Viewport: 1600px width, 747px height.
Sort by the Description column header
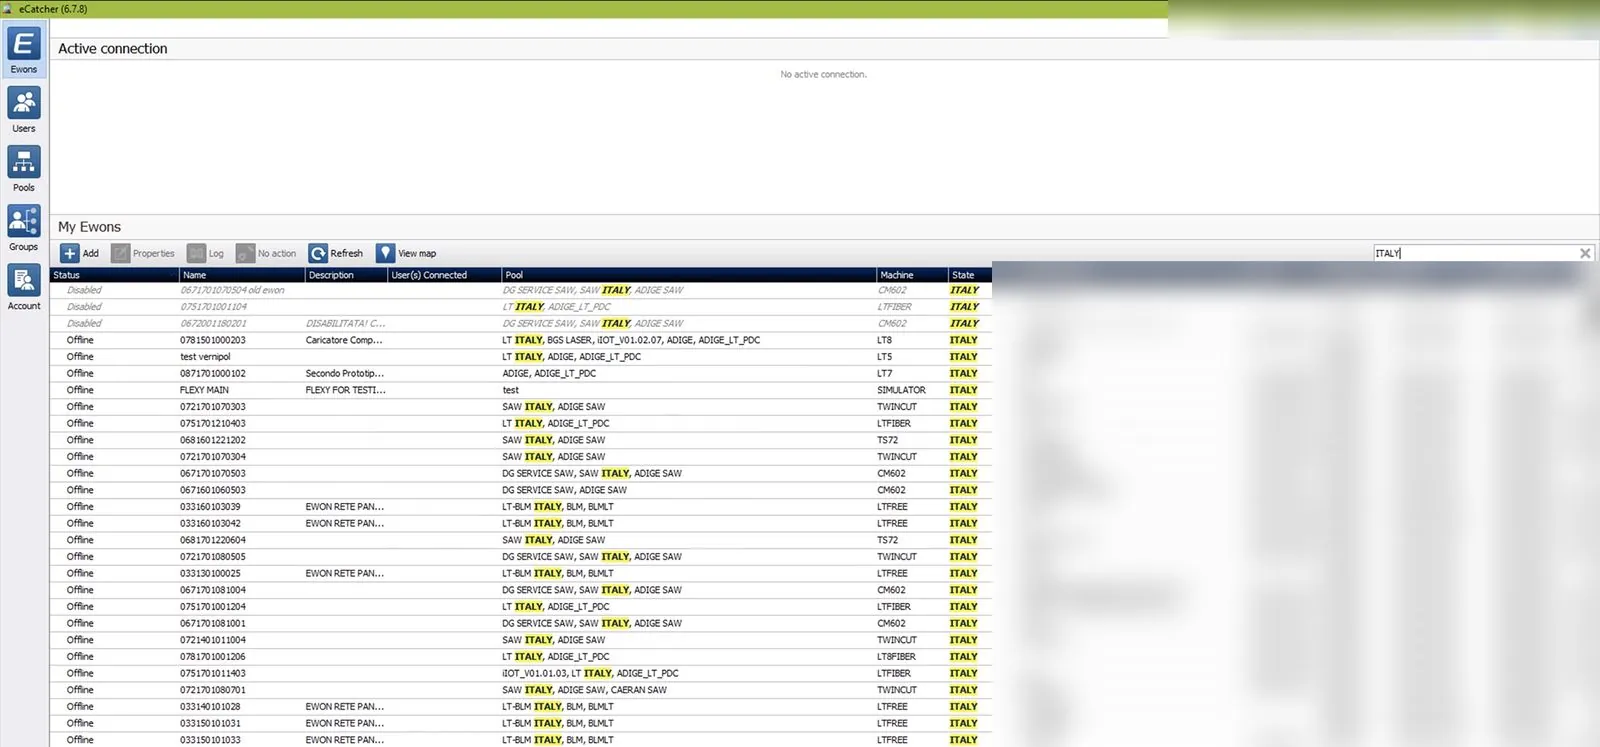[346, 275]
